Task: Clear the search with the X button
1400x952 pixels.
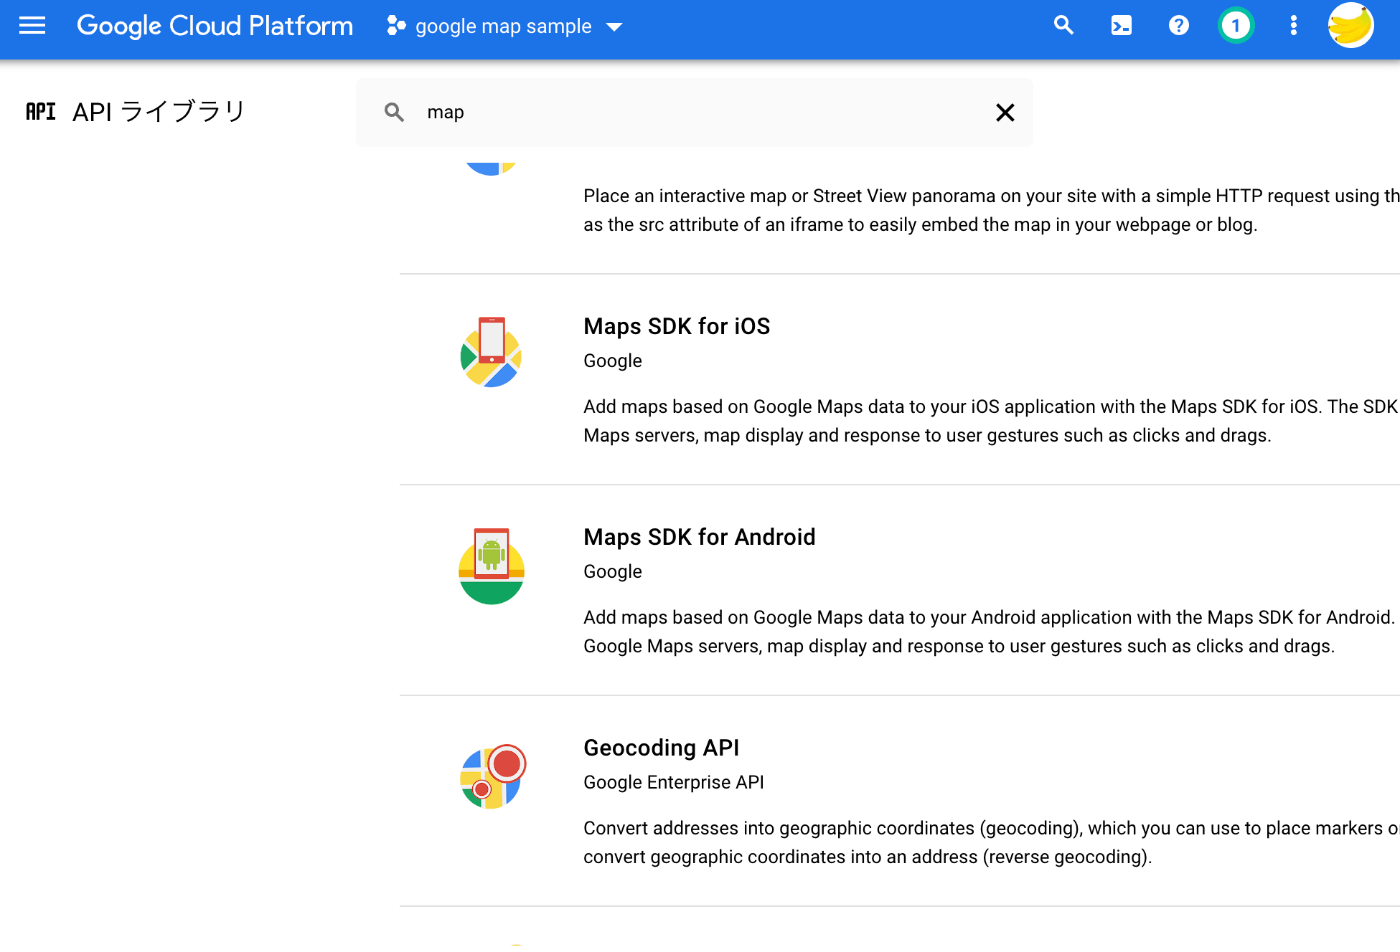Action: [x=1005, y=112]
